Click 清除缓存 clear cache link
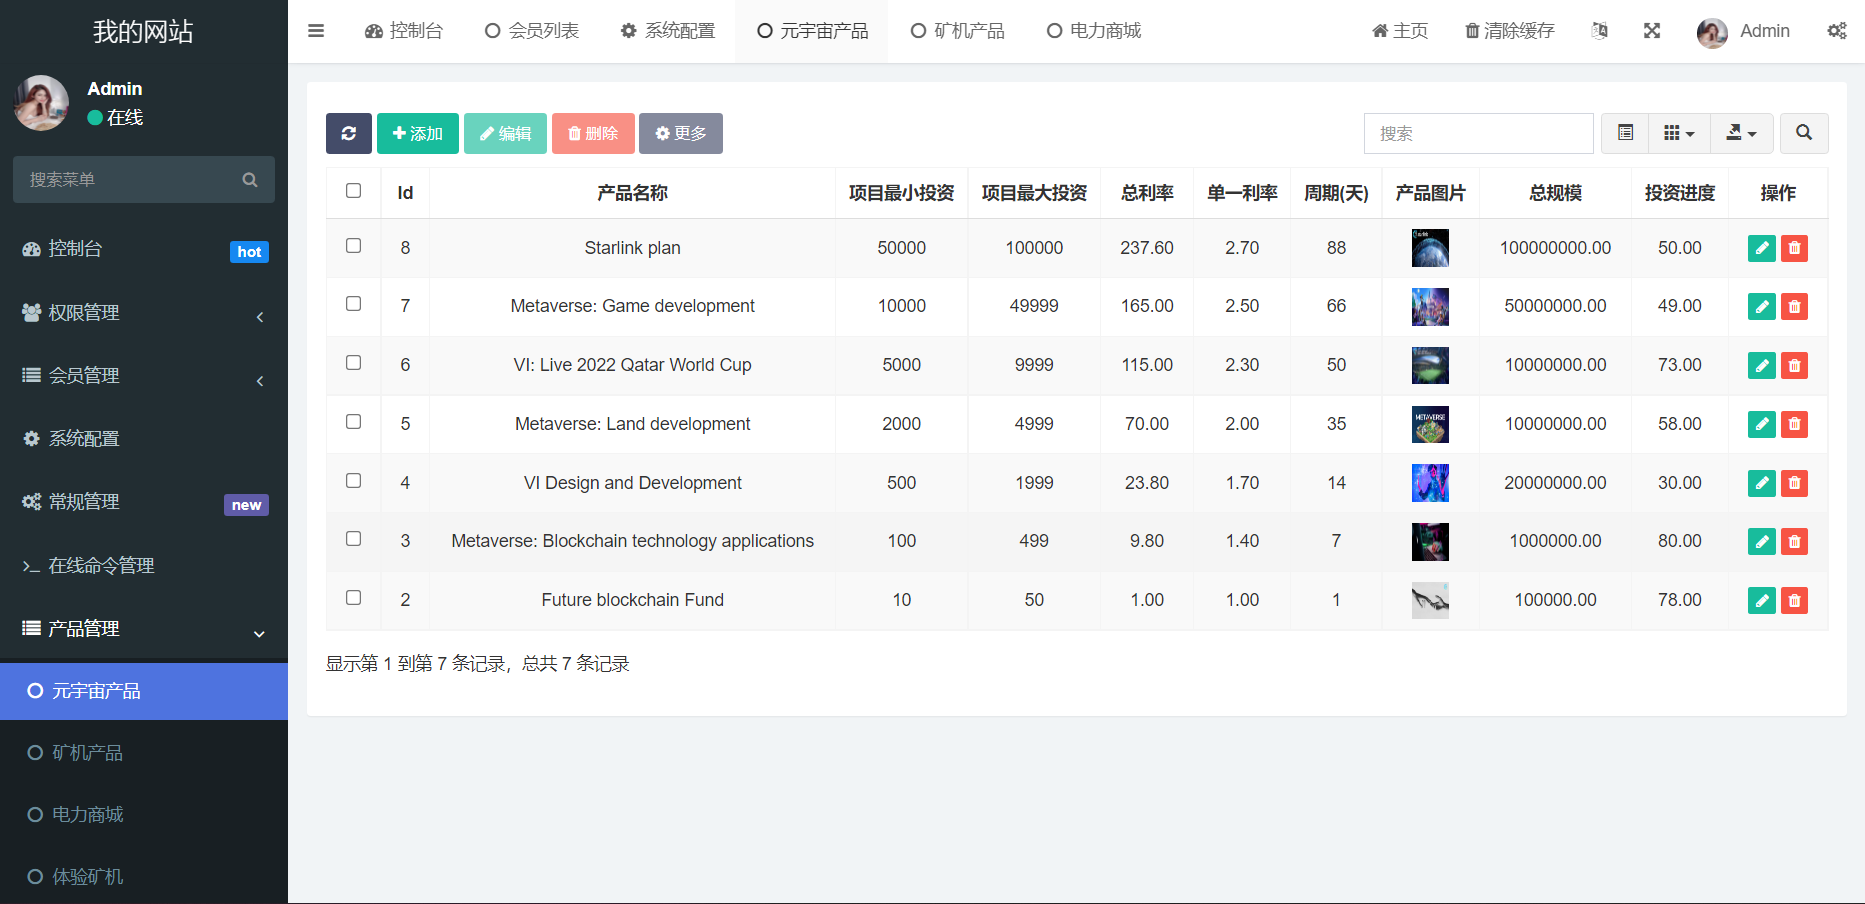Viewport: 1865px width, 904px height. [1509, 31]
